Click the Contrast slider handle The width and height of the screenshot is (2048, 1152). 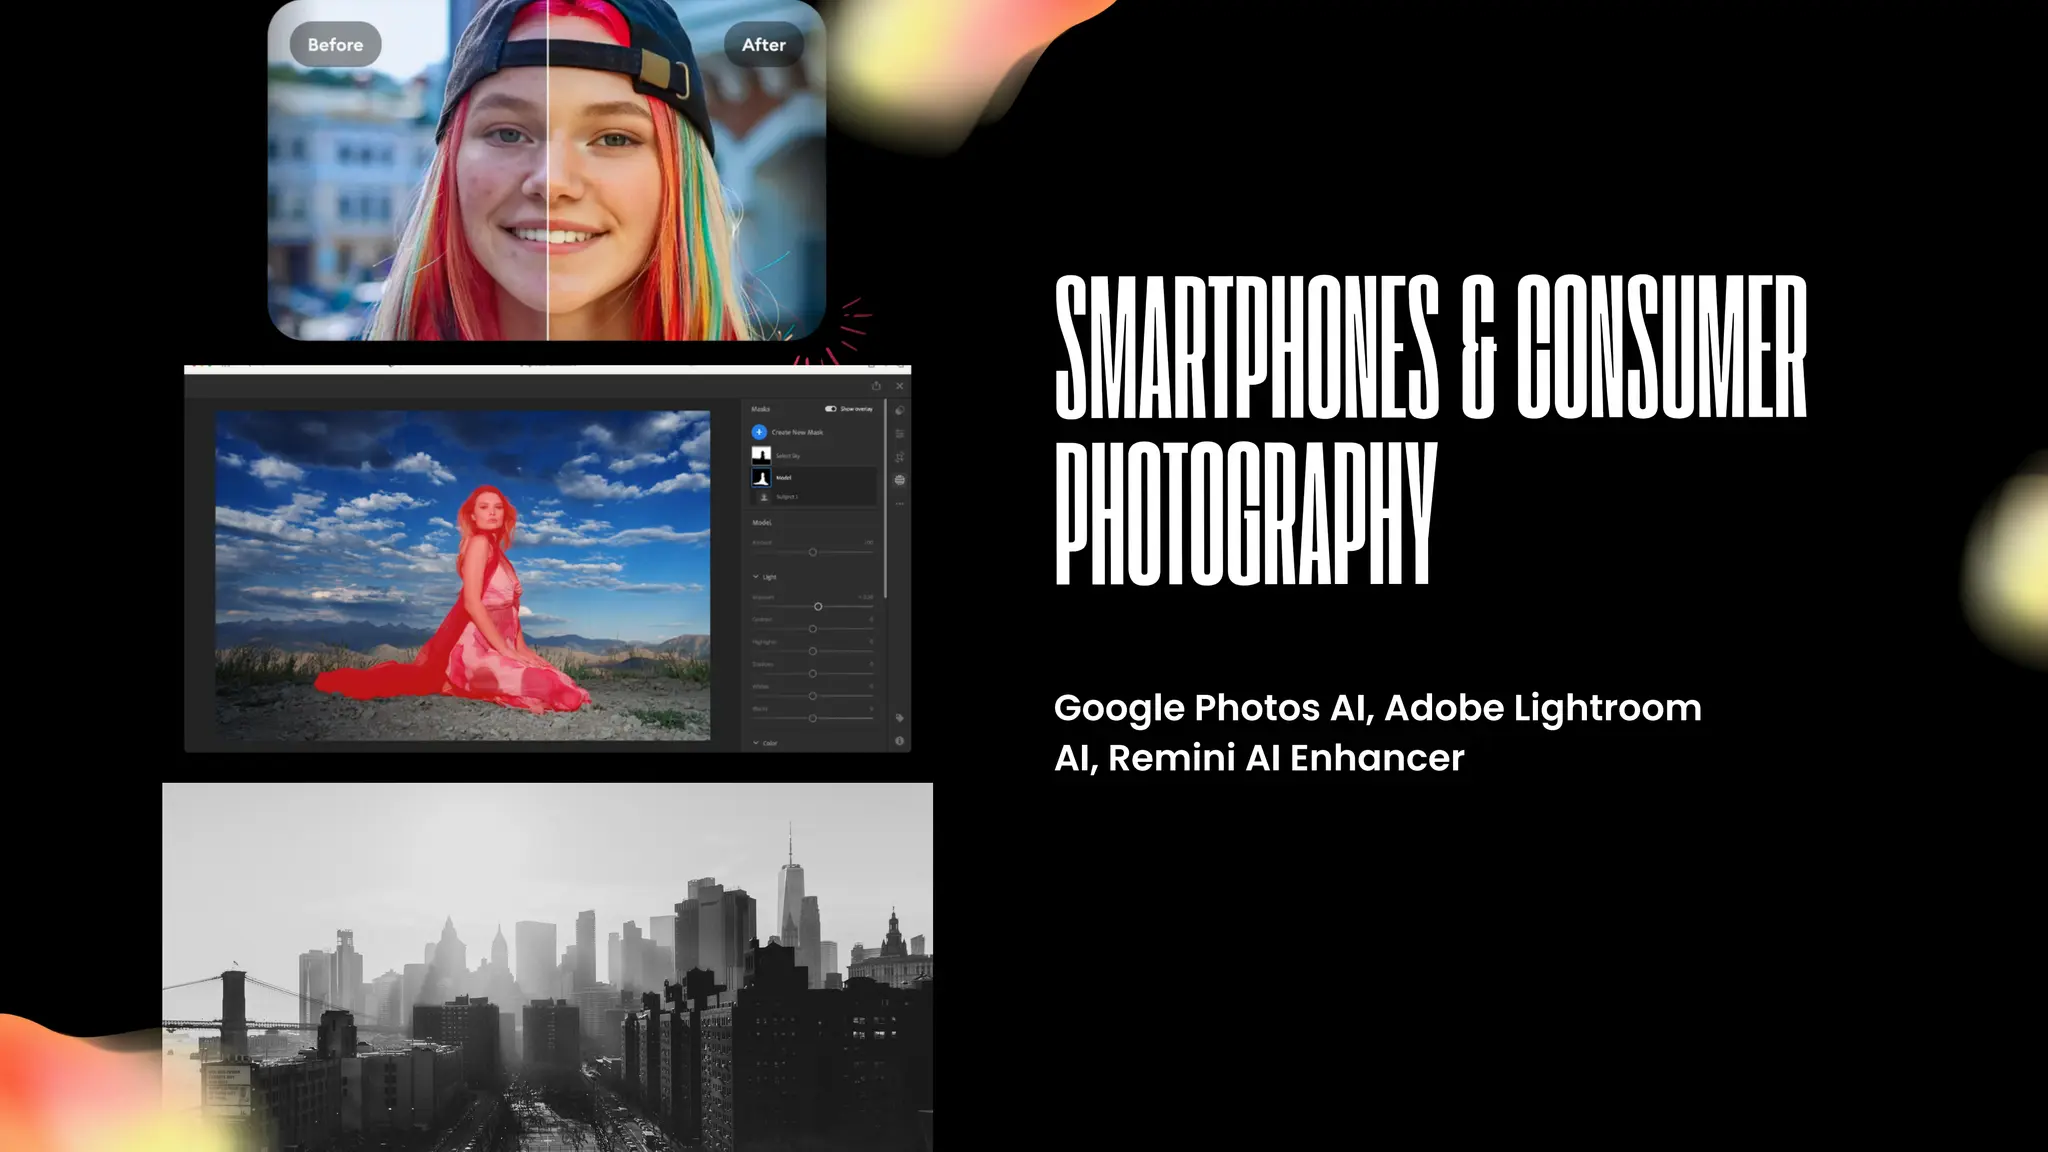coord(813,629)
